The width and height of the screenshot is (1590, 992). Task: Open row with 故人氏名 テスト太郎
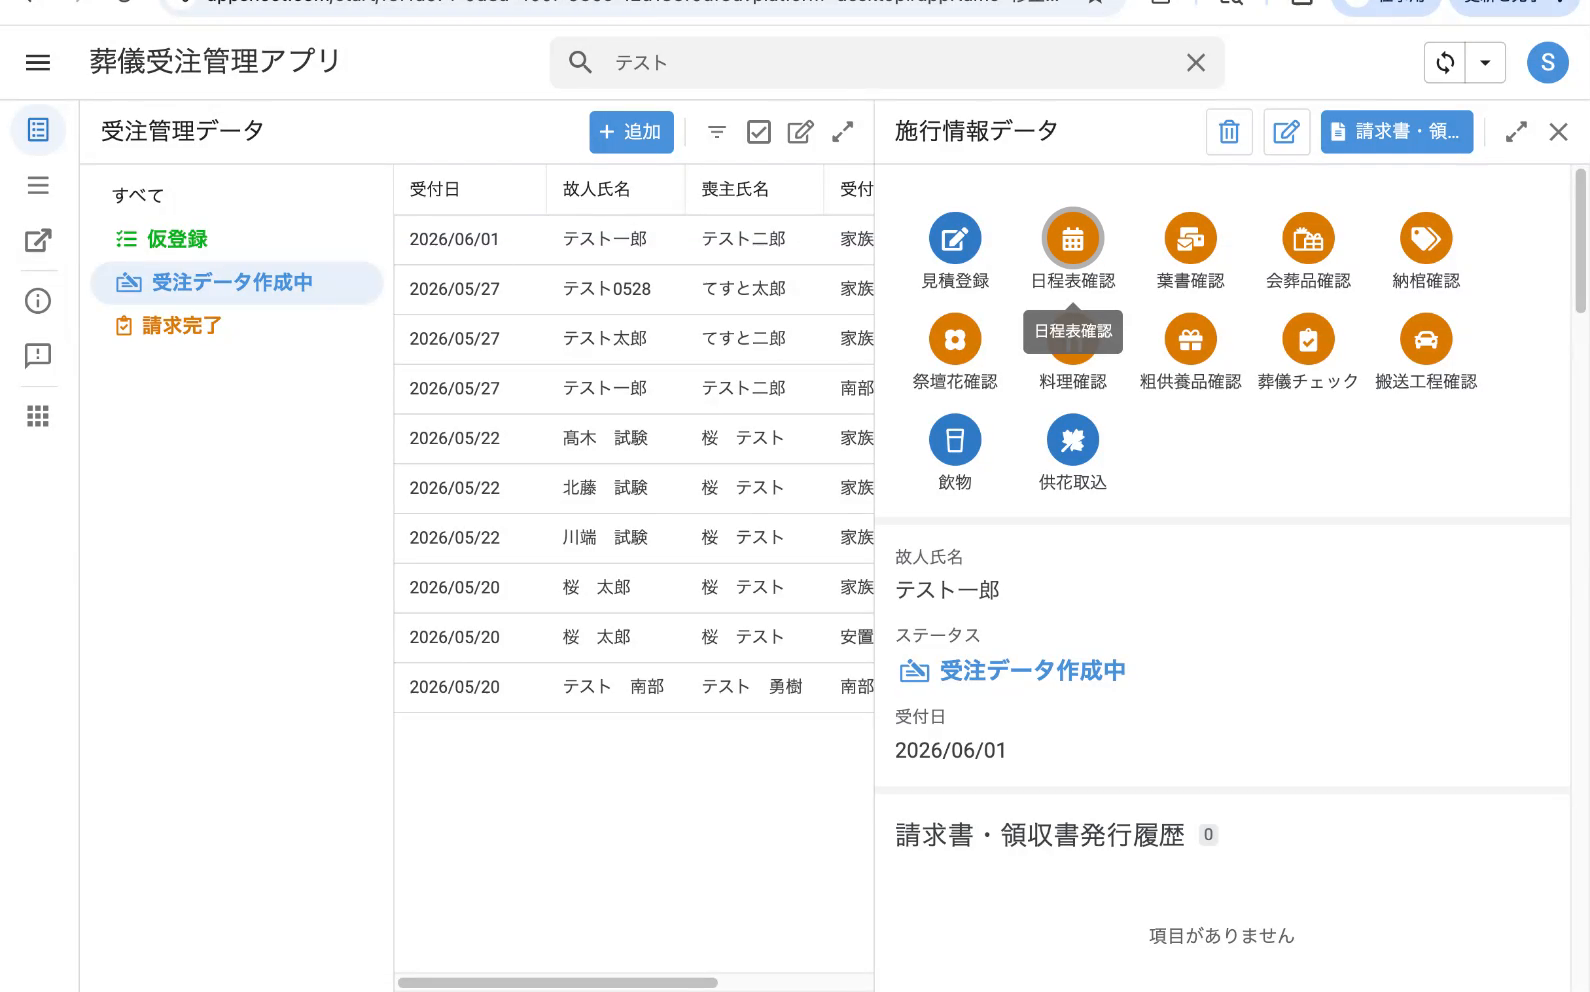[634, 339]
